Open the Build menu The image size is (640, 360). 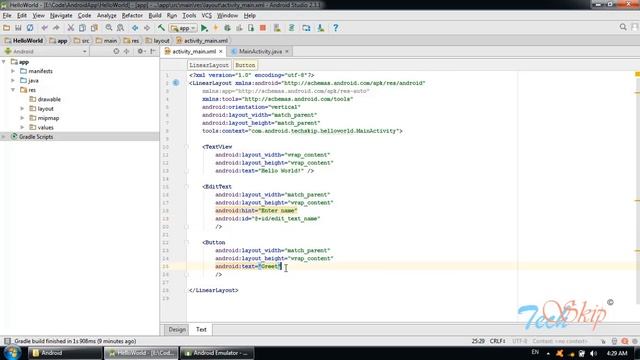155,16
